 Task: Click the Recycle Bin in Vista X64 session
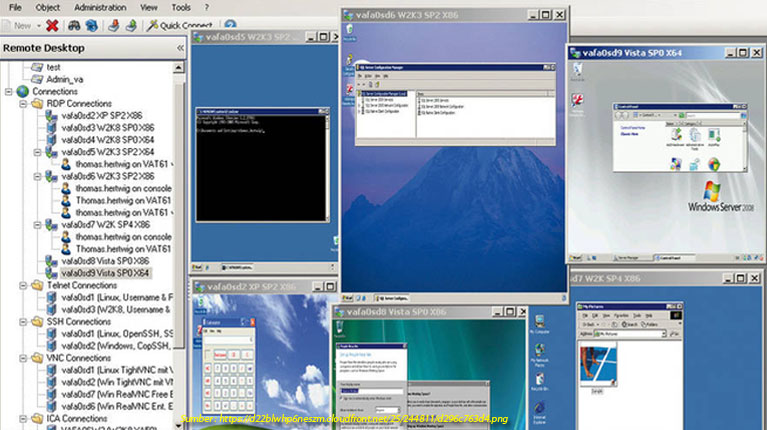click(580, 68)
